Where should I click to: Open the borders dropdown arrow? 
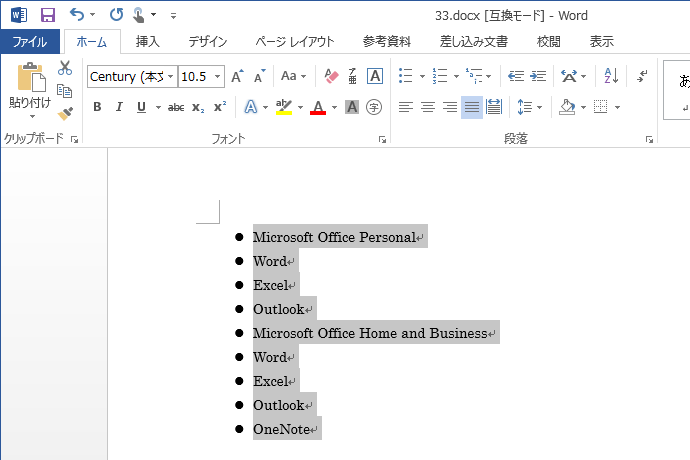tap(617, 107)
